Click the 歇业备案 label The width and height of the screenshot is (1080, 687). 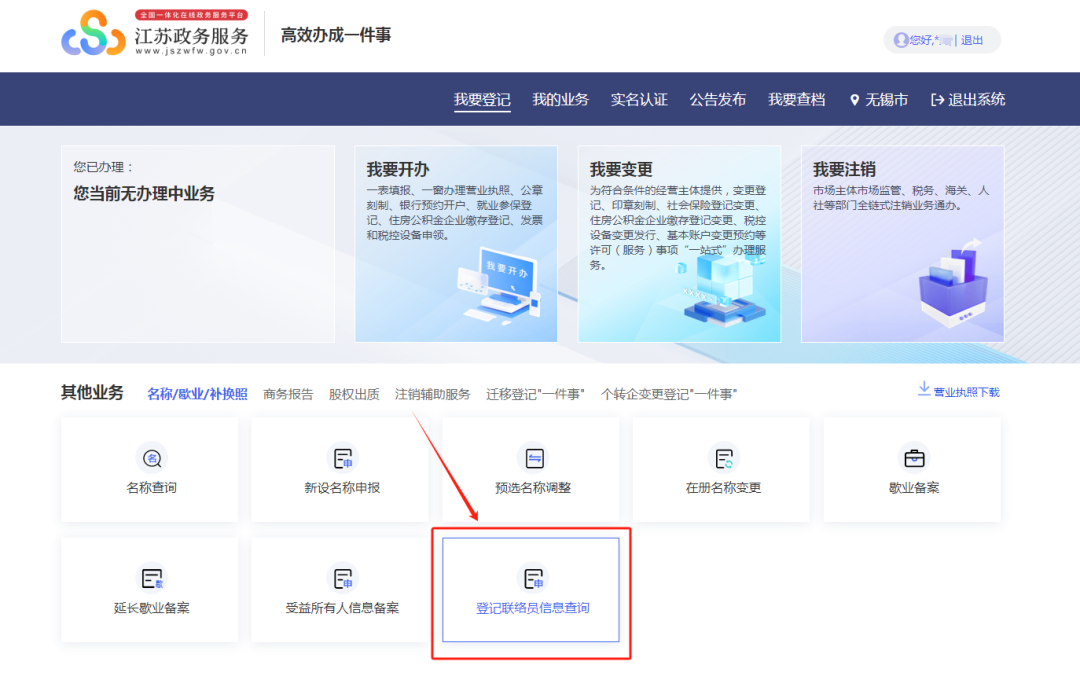click(914, 488)
